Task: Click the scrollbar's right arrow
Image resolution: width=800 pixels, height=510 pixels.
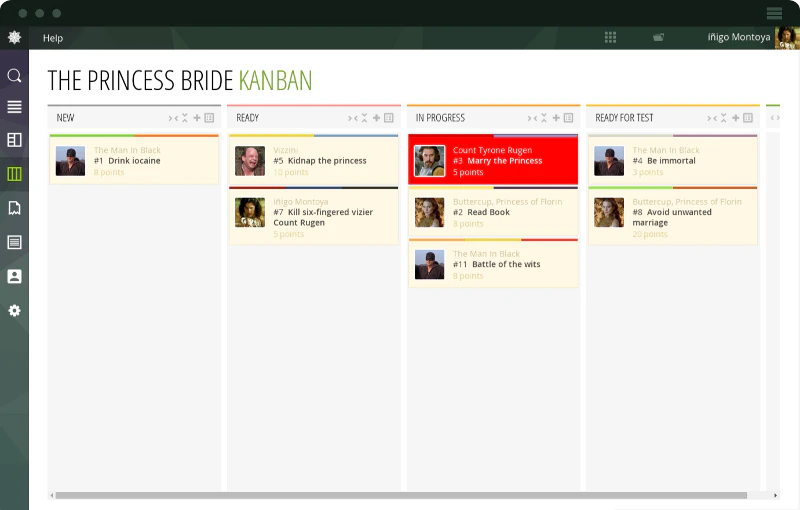Action: click(x=776, y=495)
